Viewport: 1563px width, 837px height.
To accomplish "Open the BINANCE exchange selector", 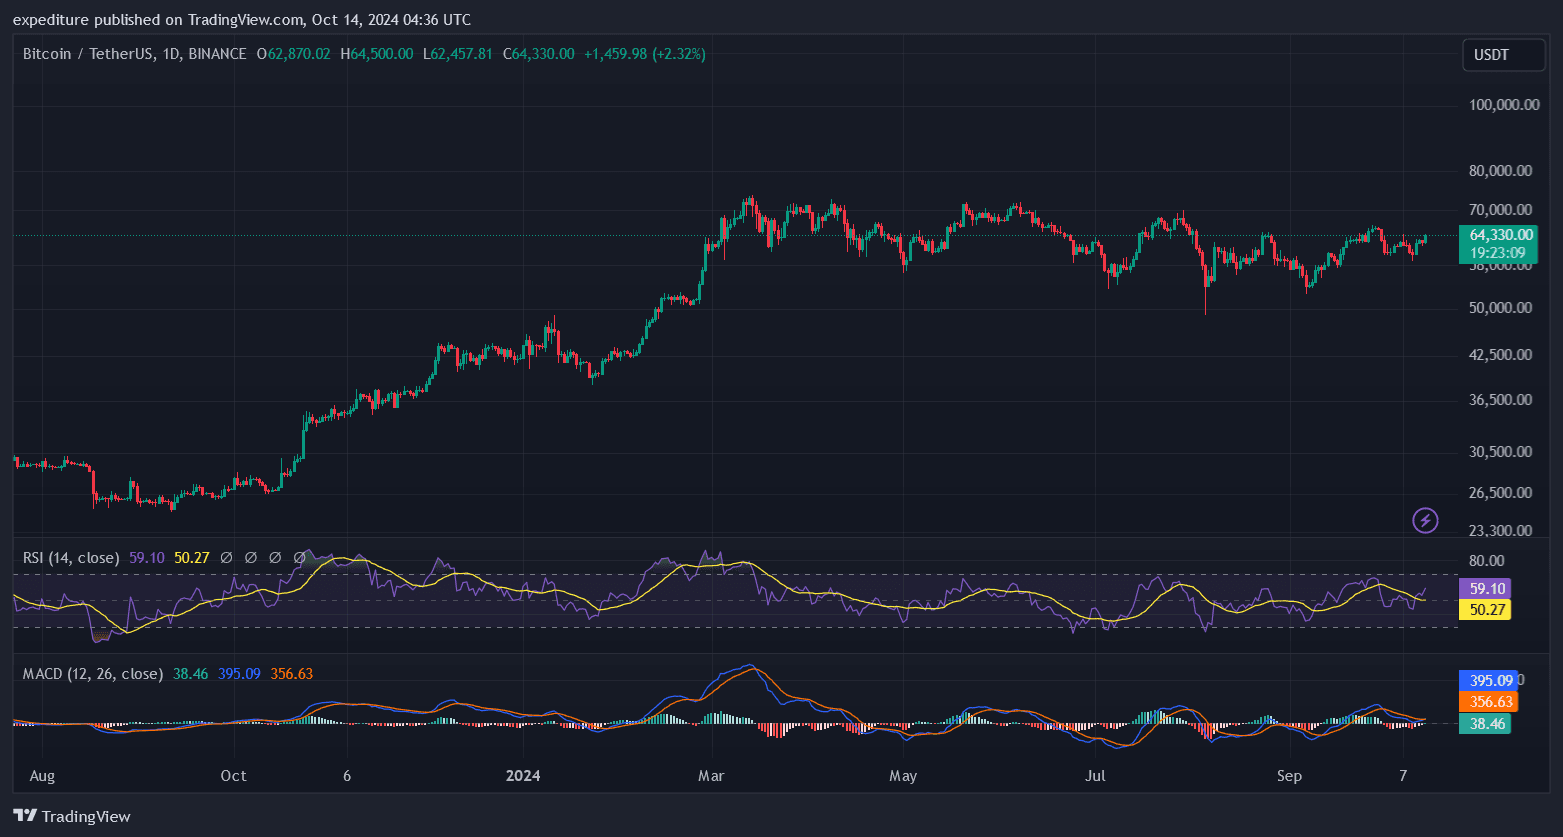I will pyautogui.click(x=216, y=54).
